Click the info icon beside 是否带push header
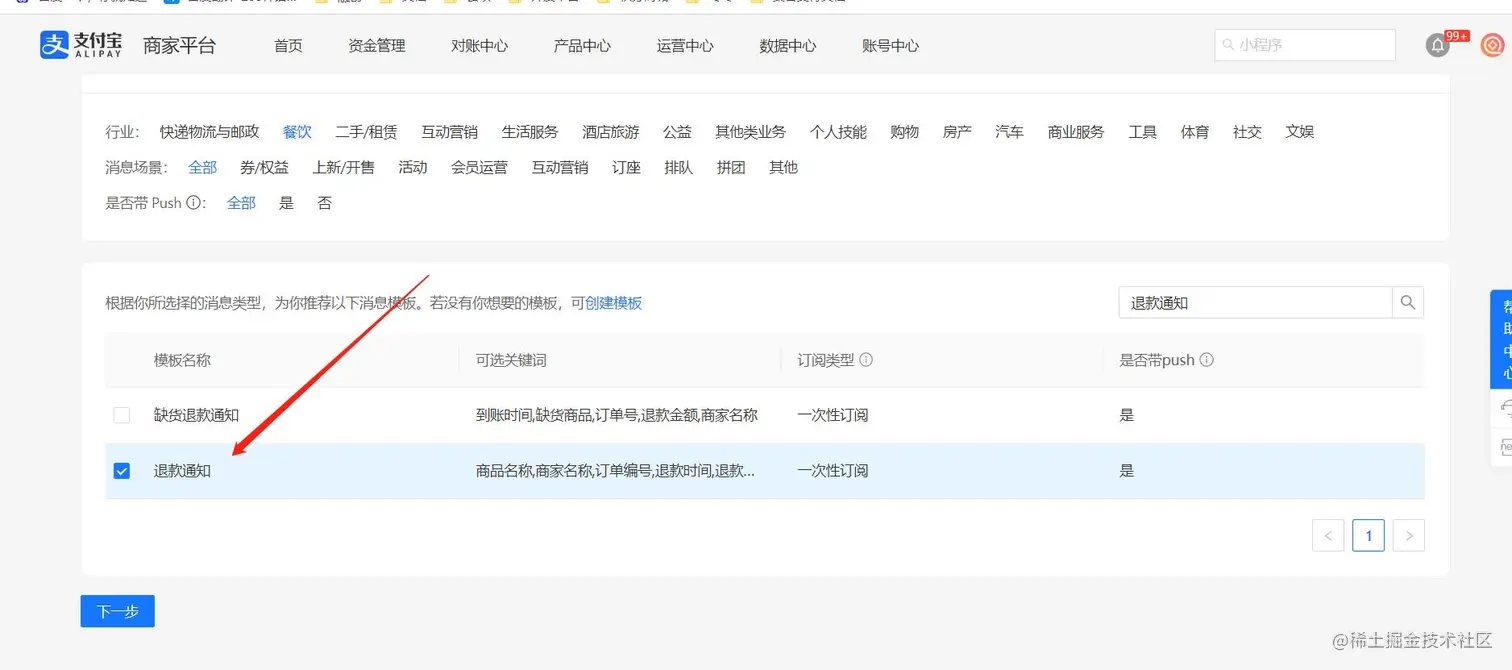 click(x=1206, y=360)
